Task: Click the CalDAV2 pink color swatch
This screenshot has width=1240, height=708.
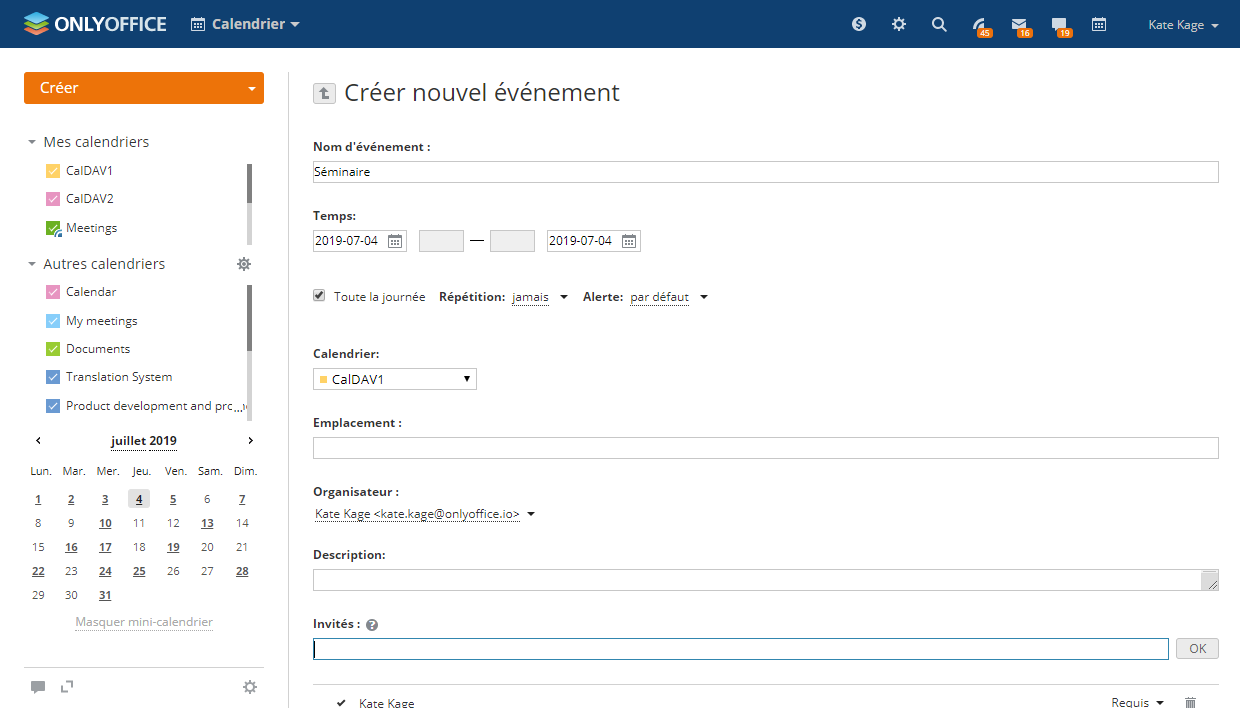Action: pos(54,199)
